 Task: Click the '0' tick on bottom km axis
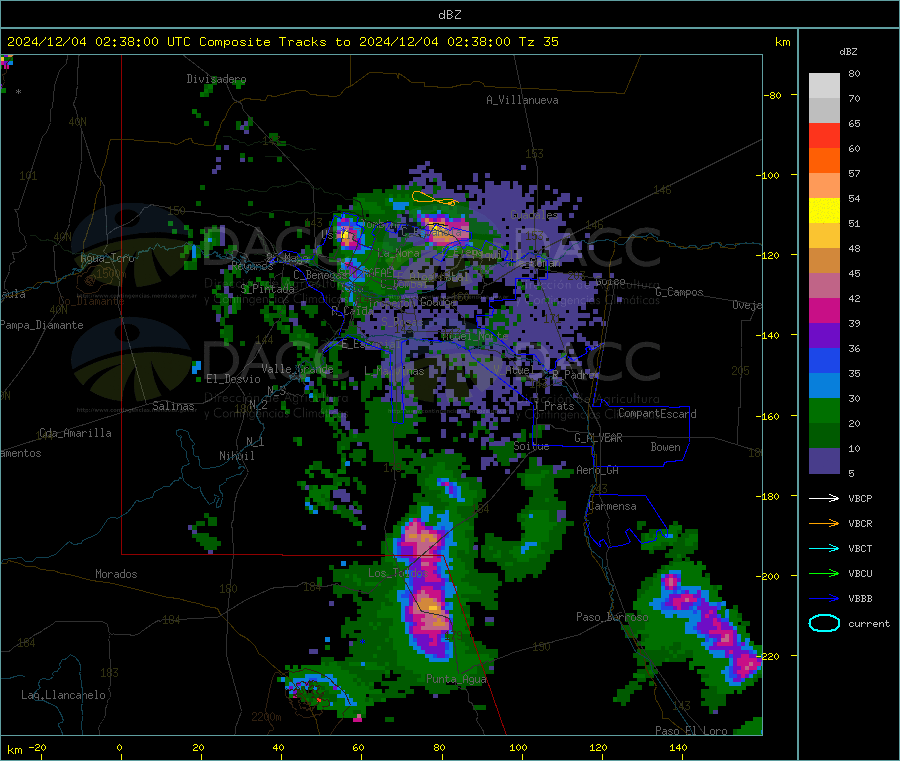119,747
